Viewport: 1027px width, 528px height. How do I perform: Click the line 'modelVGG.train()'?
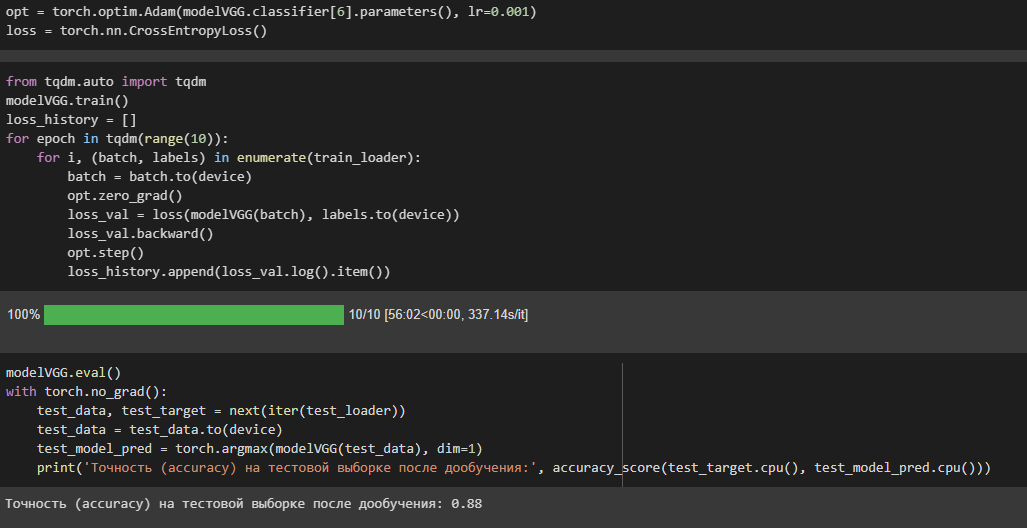[67, 101]
